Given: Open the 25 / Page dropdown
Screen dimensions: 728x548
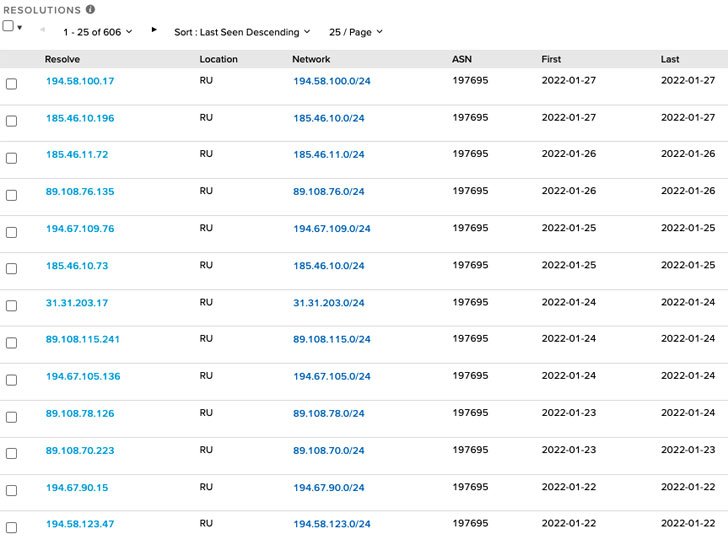Looking at the screenshot, I should [355, 32].
